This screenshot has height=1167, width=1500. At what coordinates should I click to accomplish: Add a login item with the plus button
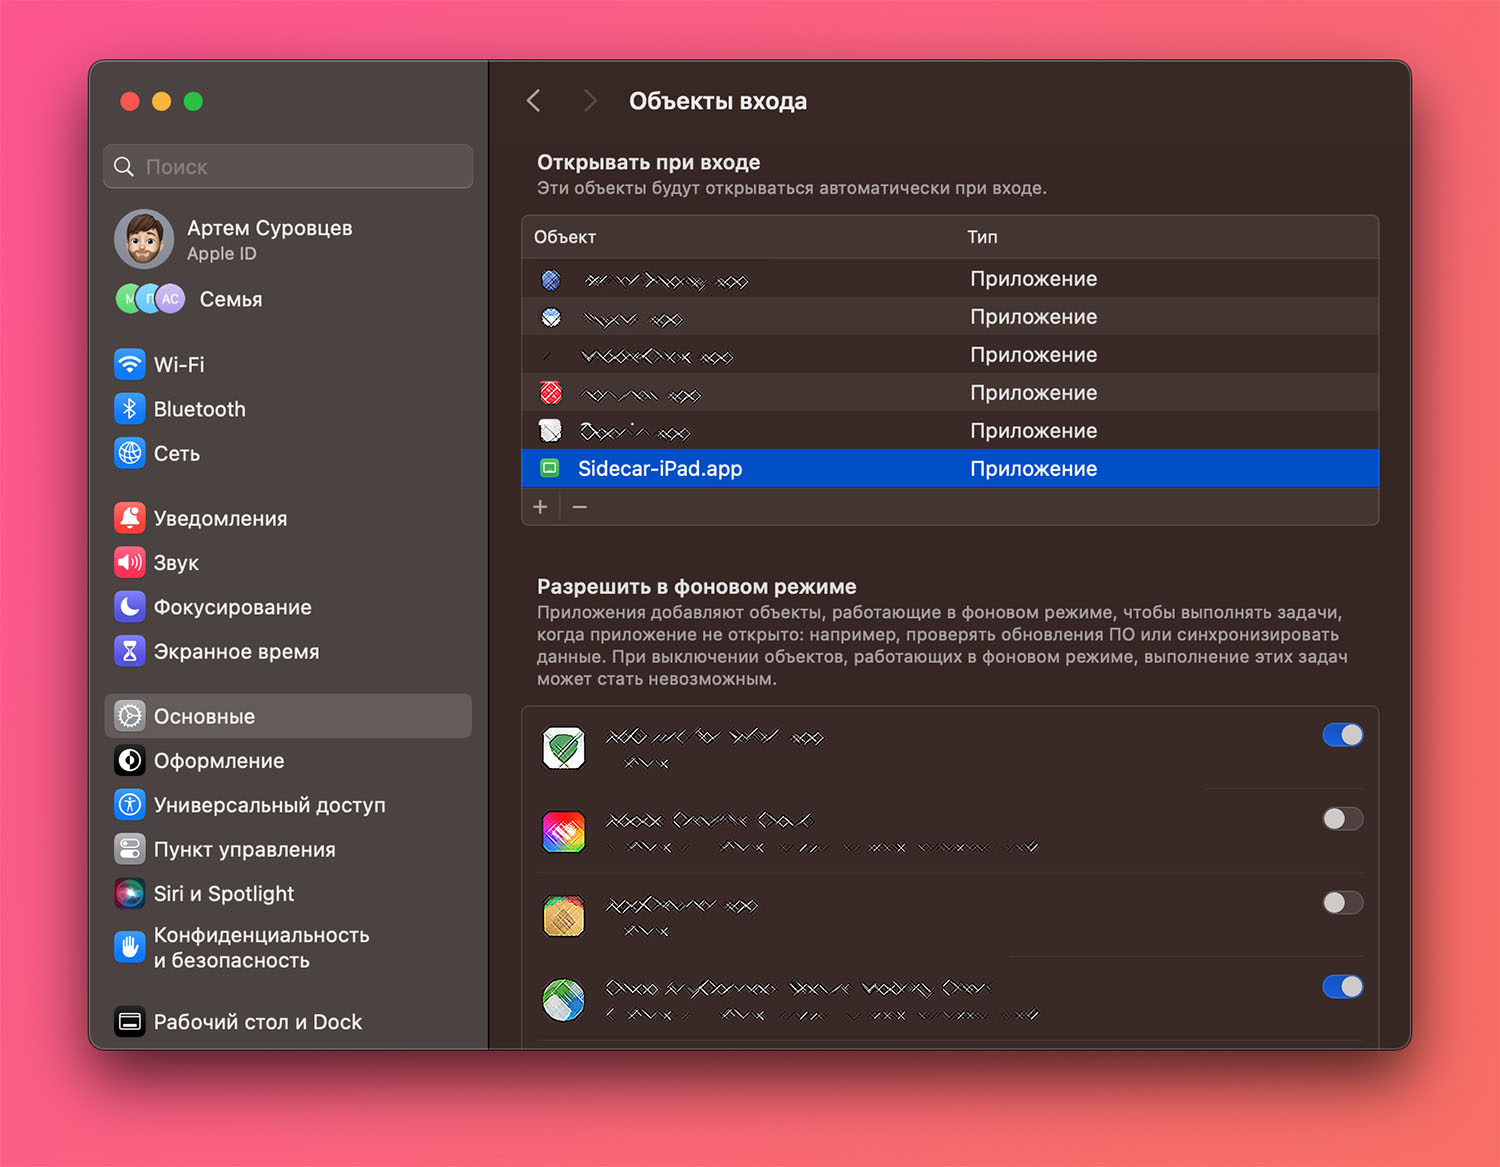click(540, 507)
